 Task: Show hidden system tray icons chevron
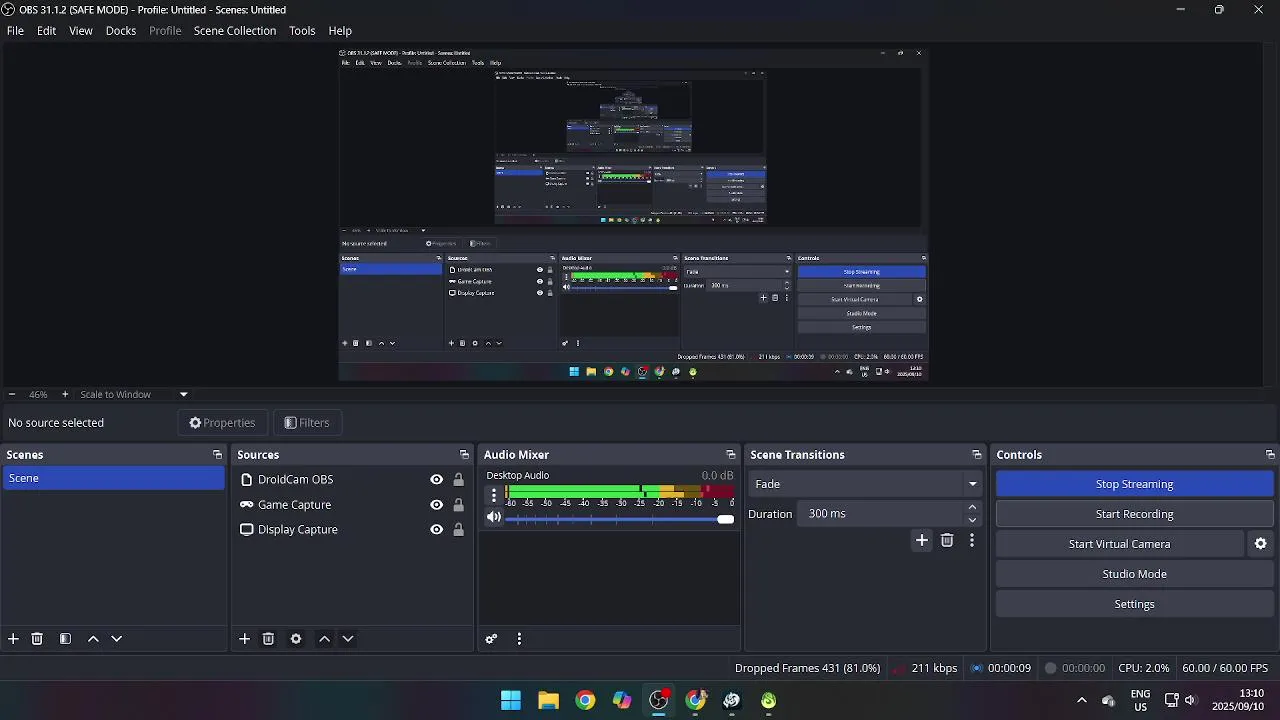[1082, 700]
